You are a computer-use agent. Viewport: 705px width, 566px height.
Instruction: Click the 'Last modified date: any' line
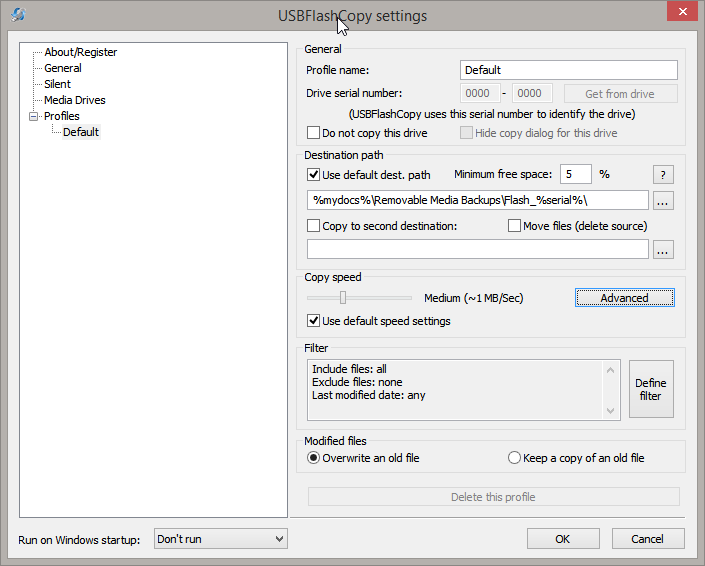click(369, 395)
